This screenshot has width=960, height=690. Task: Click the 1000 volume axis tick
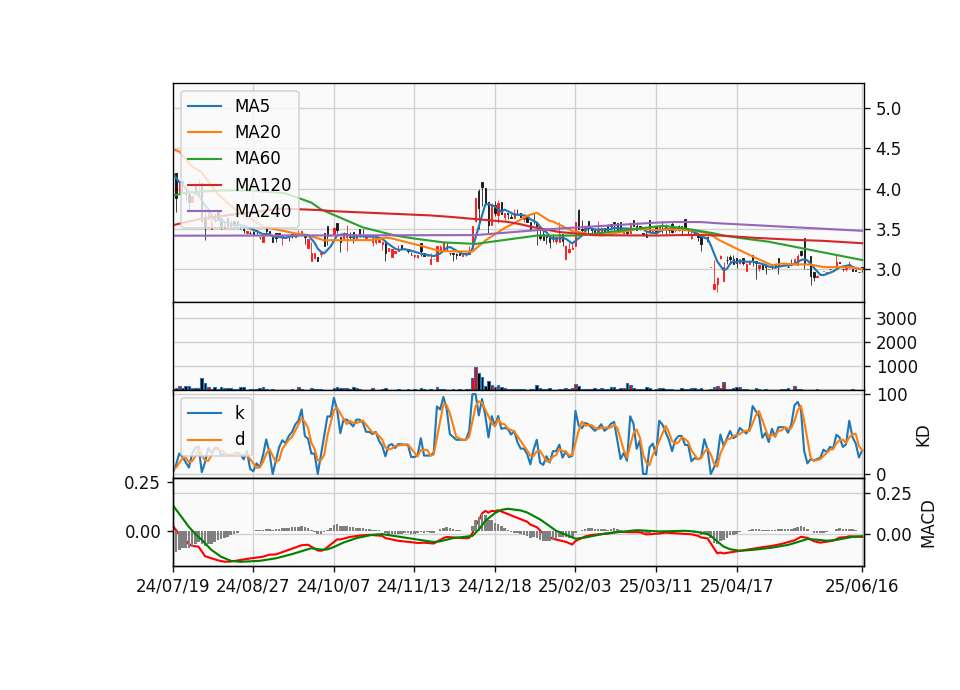[897, 367]
